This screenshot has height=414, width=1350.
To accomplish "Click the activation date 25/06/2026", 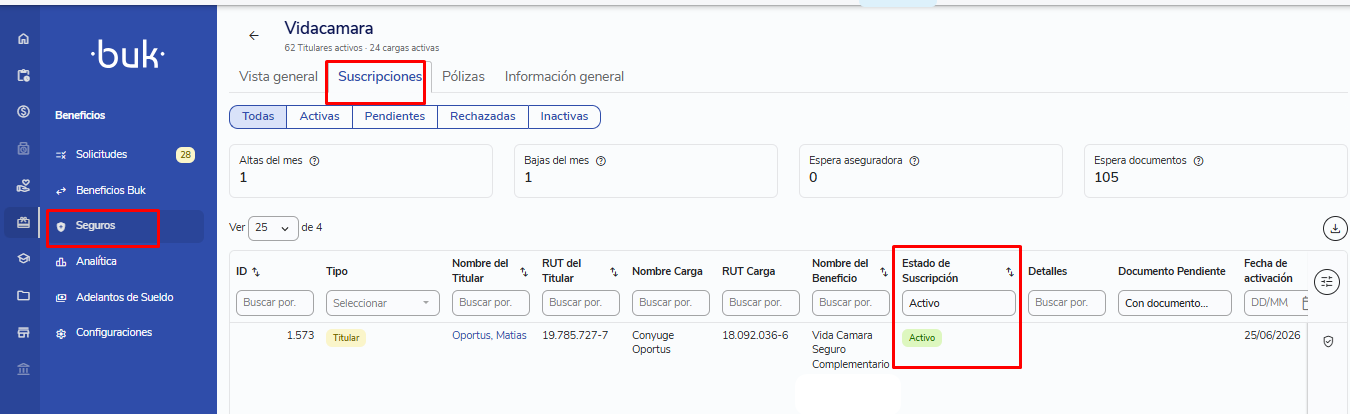I will coord(1272,335).
